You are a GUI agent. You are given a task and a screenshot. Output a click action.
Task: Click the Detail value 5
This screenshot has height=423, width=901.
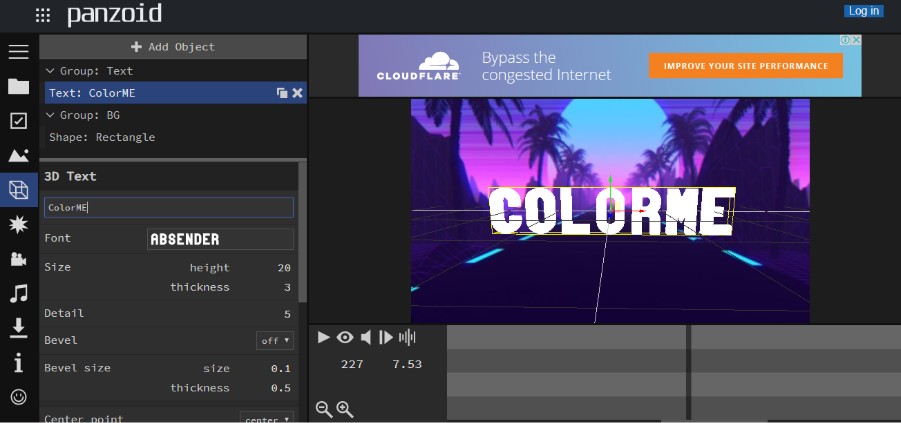click(287, 314)
